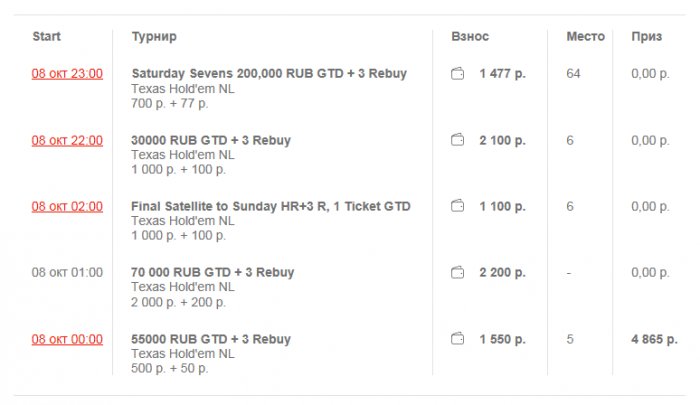Select Saturday Sevens 200,000 RUB GTD title

pyautogui.click(x=269, y=74)
